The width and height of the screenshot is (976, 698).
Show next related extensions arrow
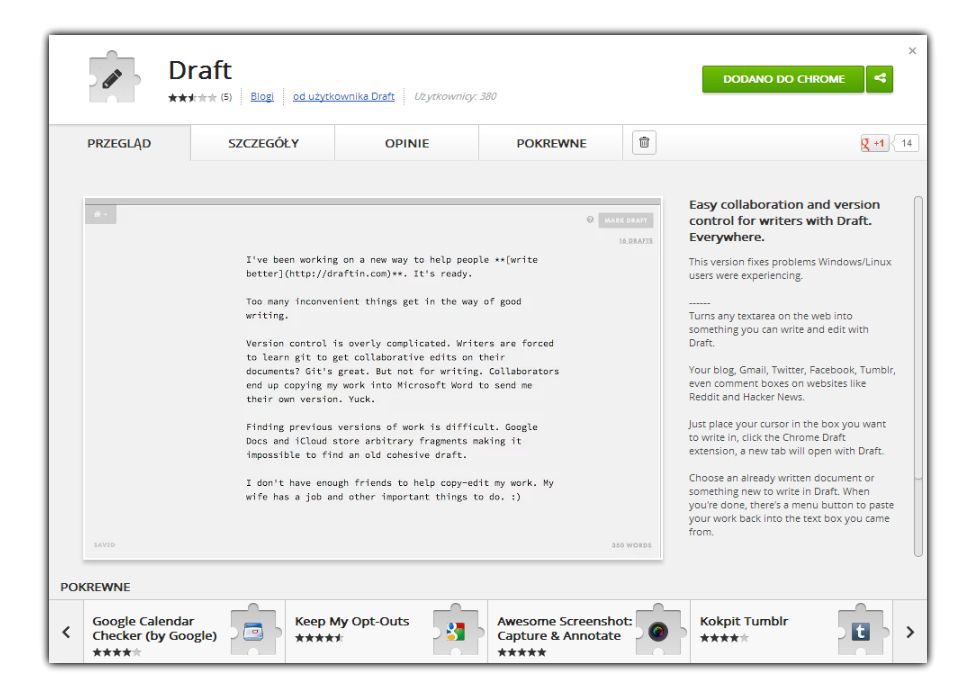910,632
